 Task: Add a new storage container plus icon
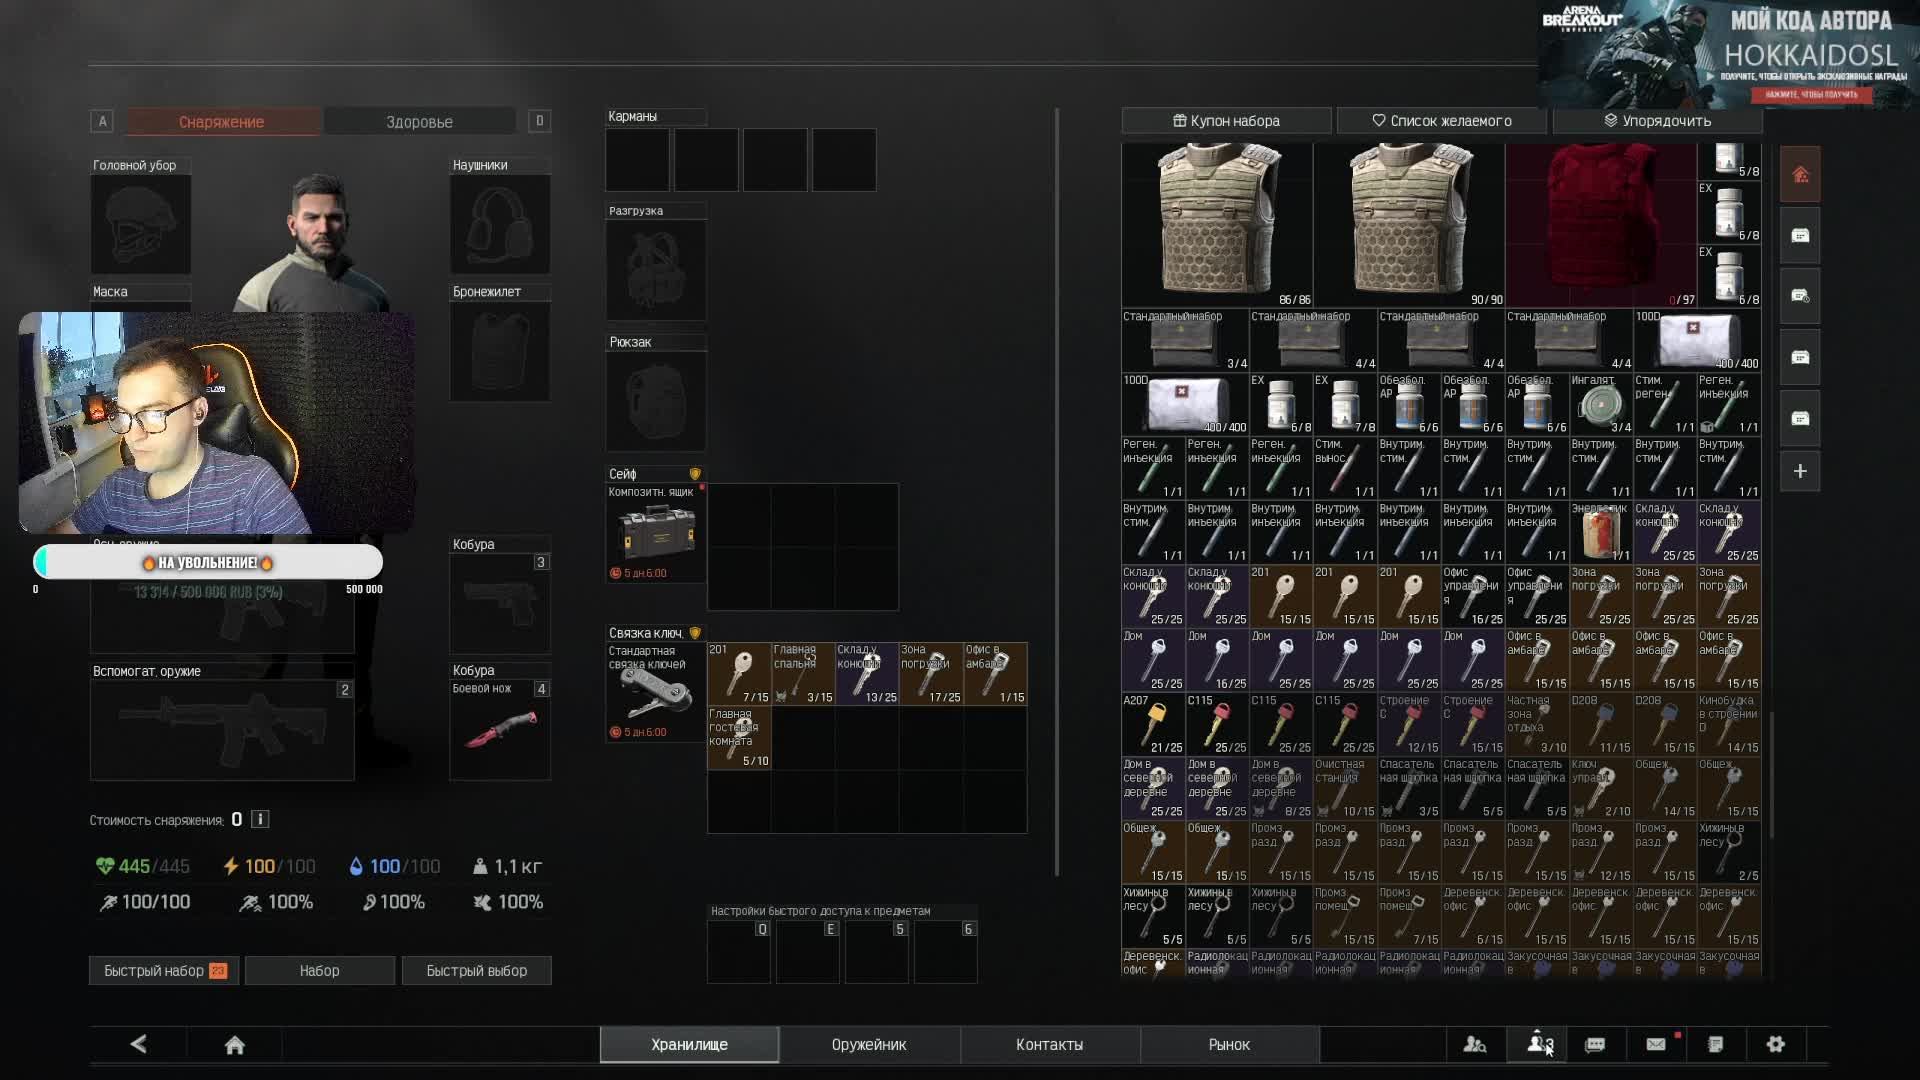(1800, 471)
